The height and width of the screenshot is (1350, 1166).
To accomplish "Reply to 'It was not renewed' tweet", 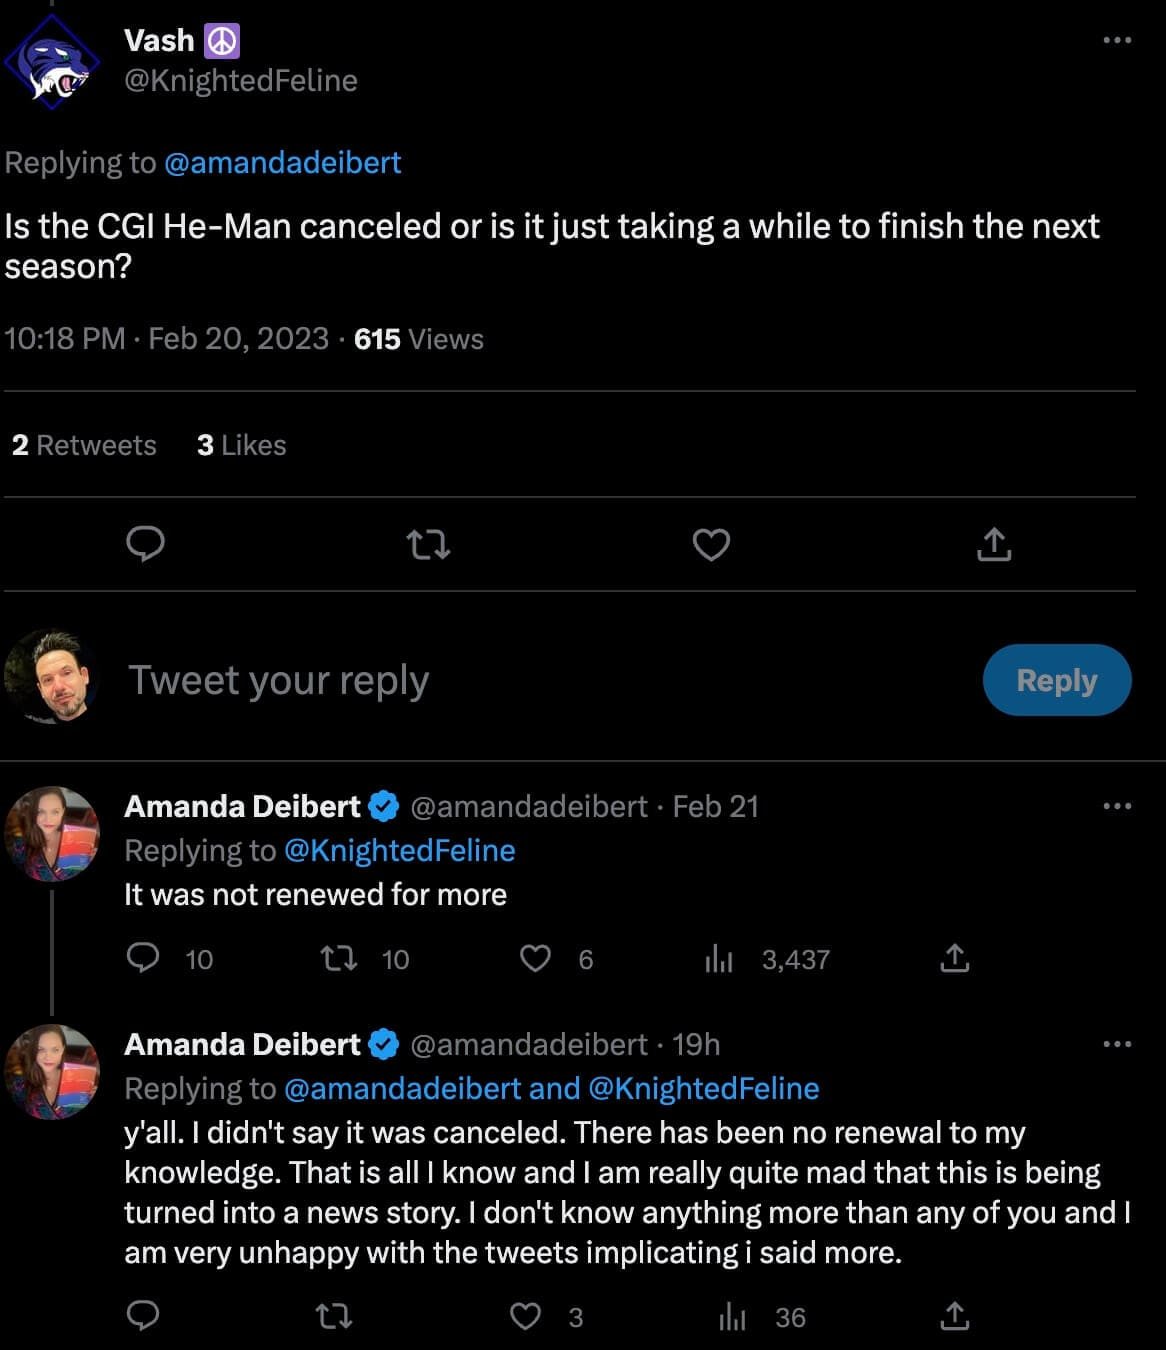I will point(144,958).
